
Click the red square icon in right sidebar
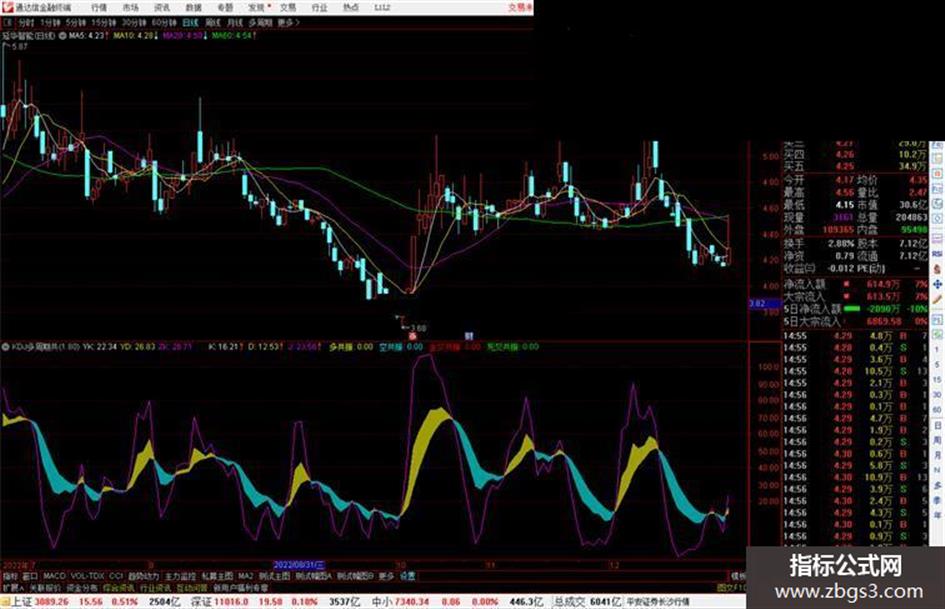click(x=937, y=174)
